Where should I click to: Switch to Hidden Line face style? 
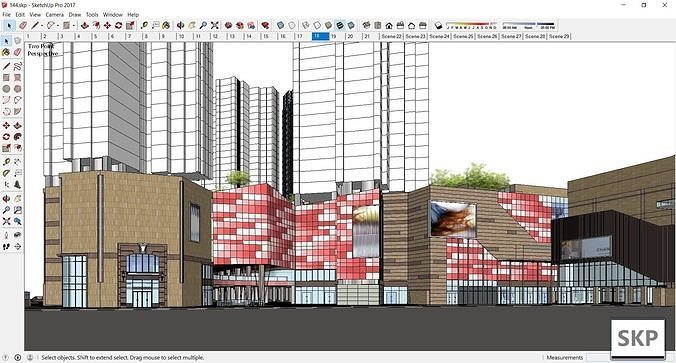[317, 25]
